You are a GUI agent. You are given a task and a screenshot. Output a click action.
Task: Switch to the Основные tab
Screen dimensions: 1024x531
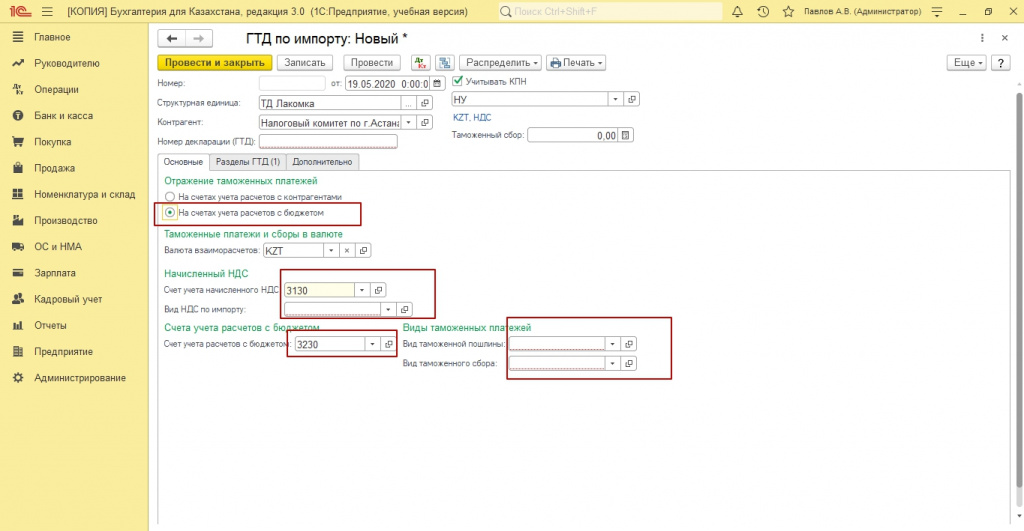tap(183, 162)
